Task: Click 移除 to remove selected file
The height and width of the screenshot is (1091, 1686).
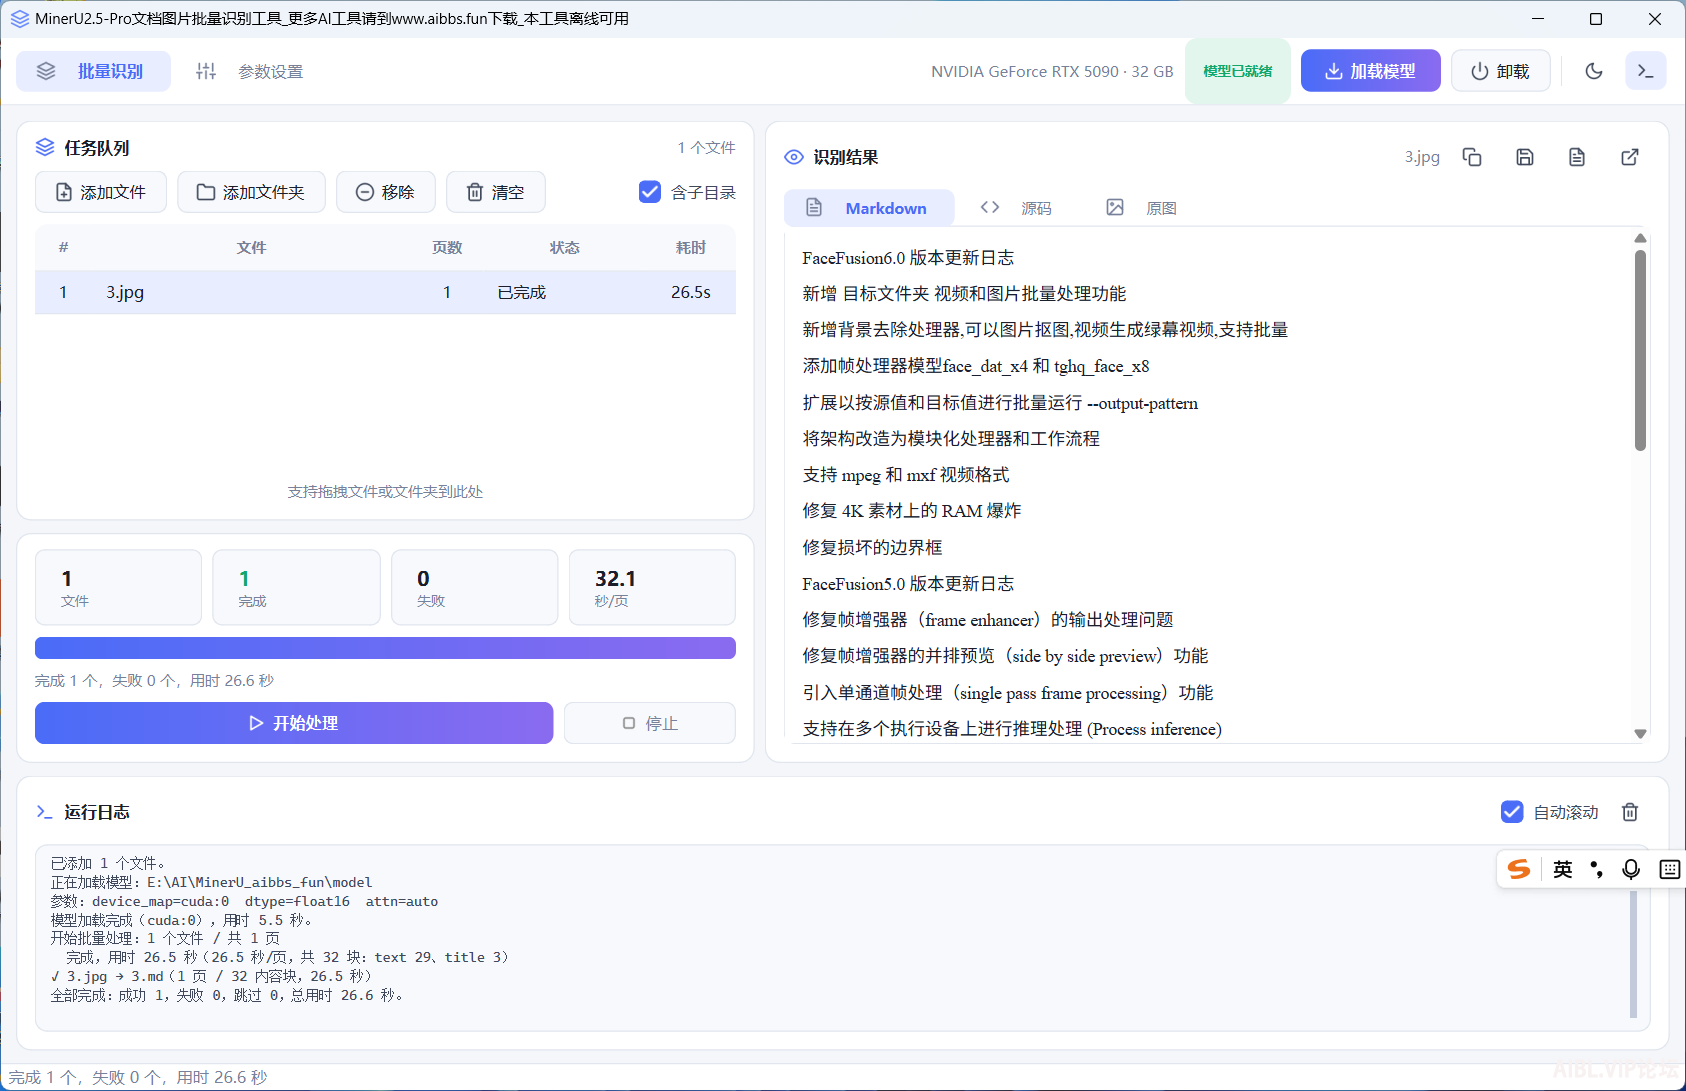Action: coord(386,192)
